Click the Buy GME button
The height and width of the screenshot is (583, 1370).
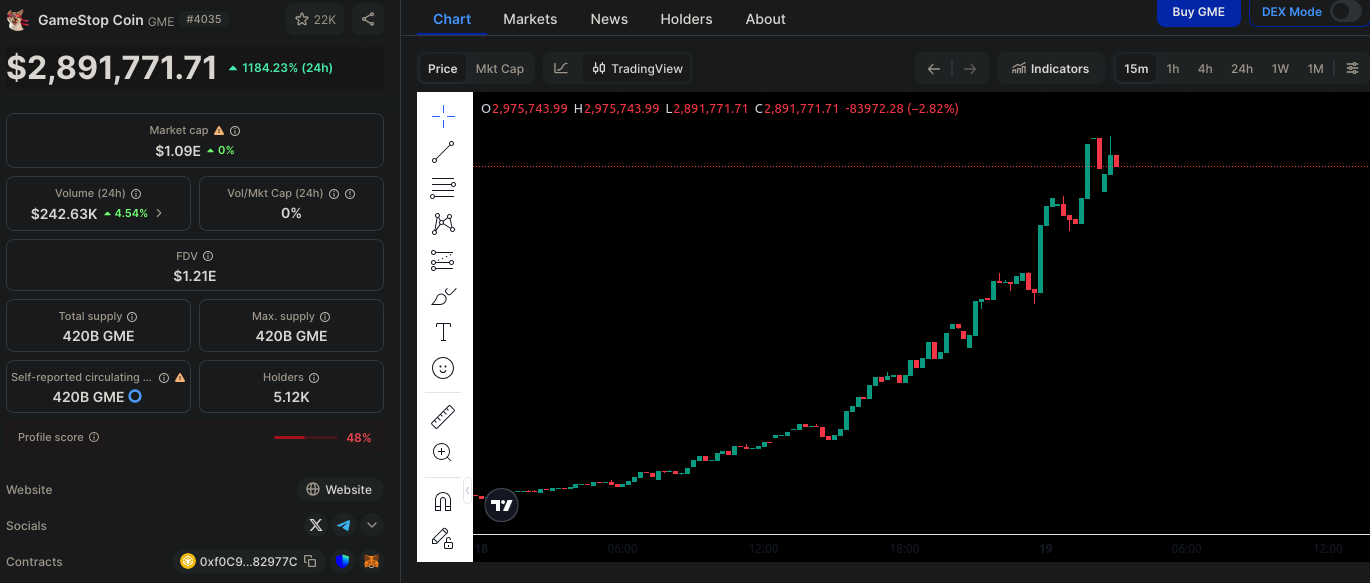[x=1198, y=12]
